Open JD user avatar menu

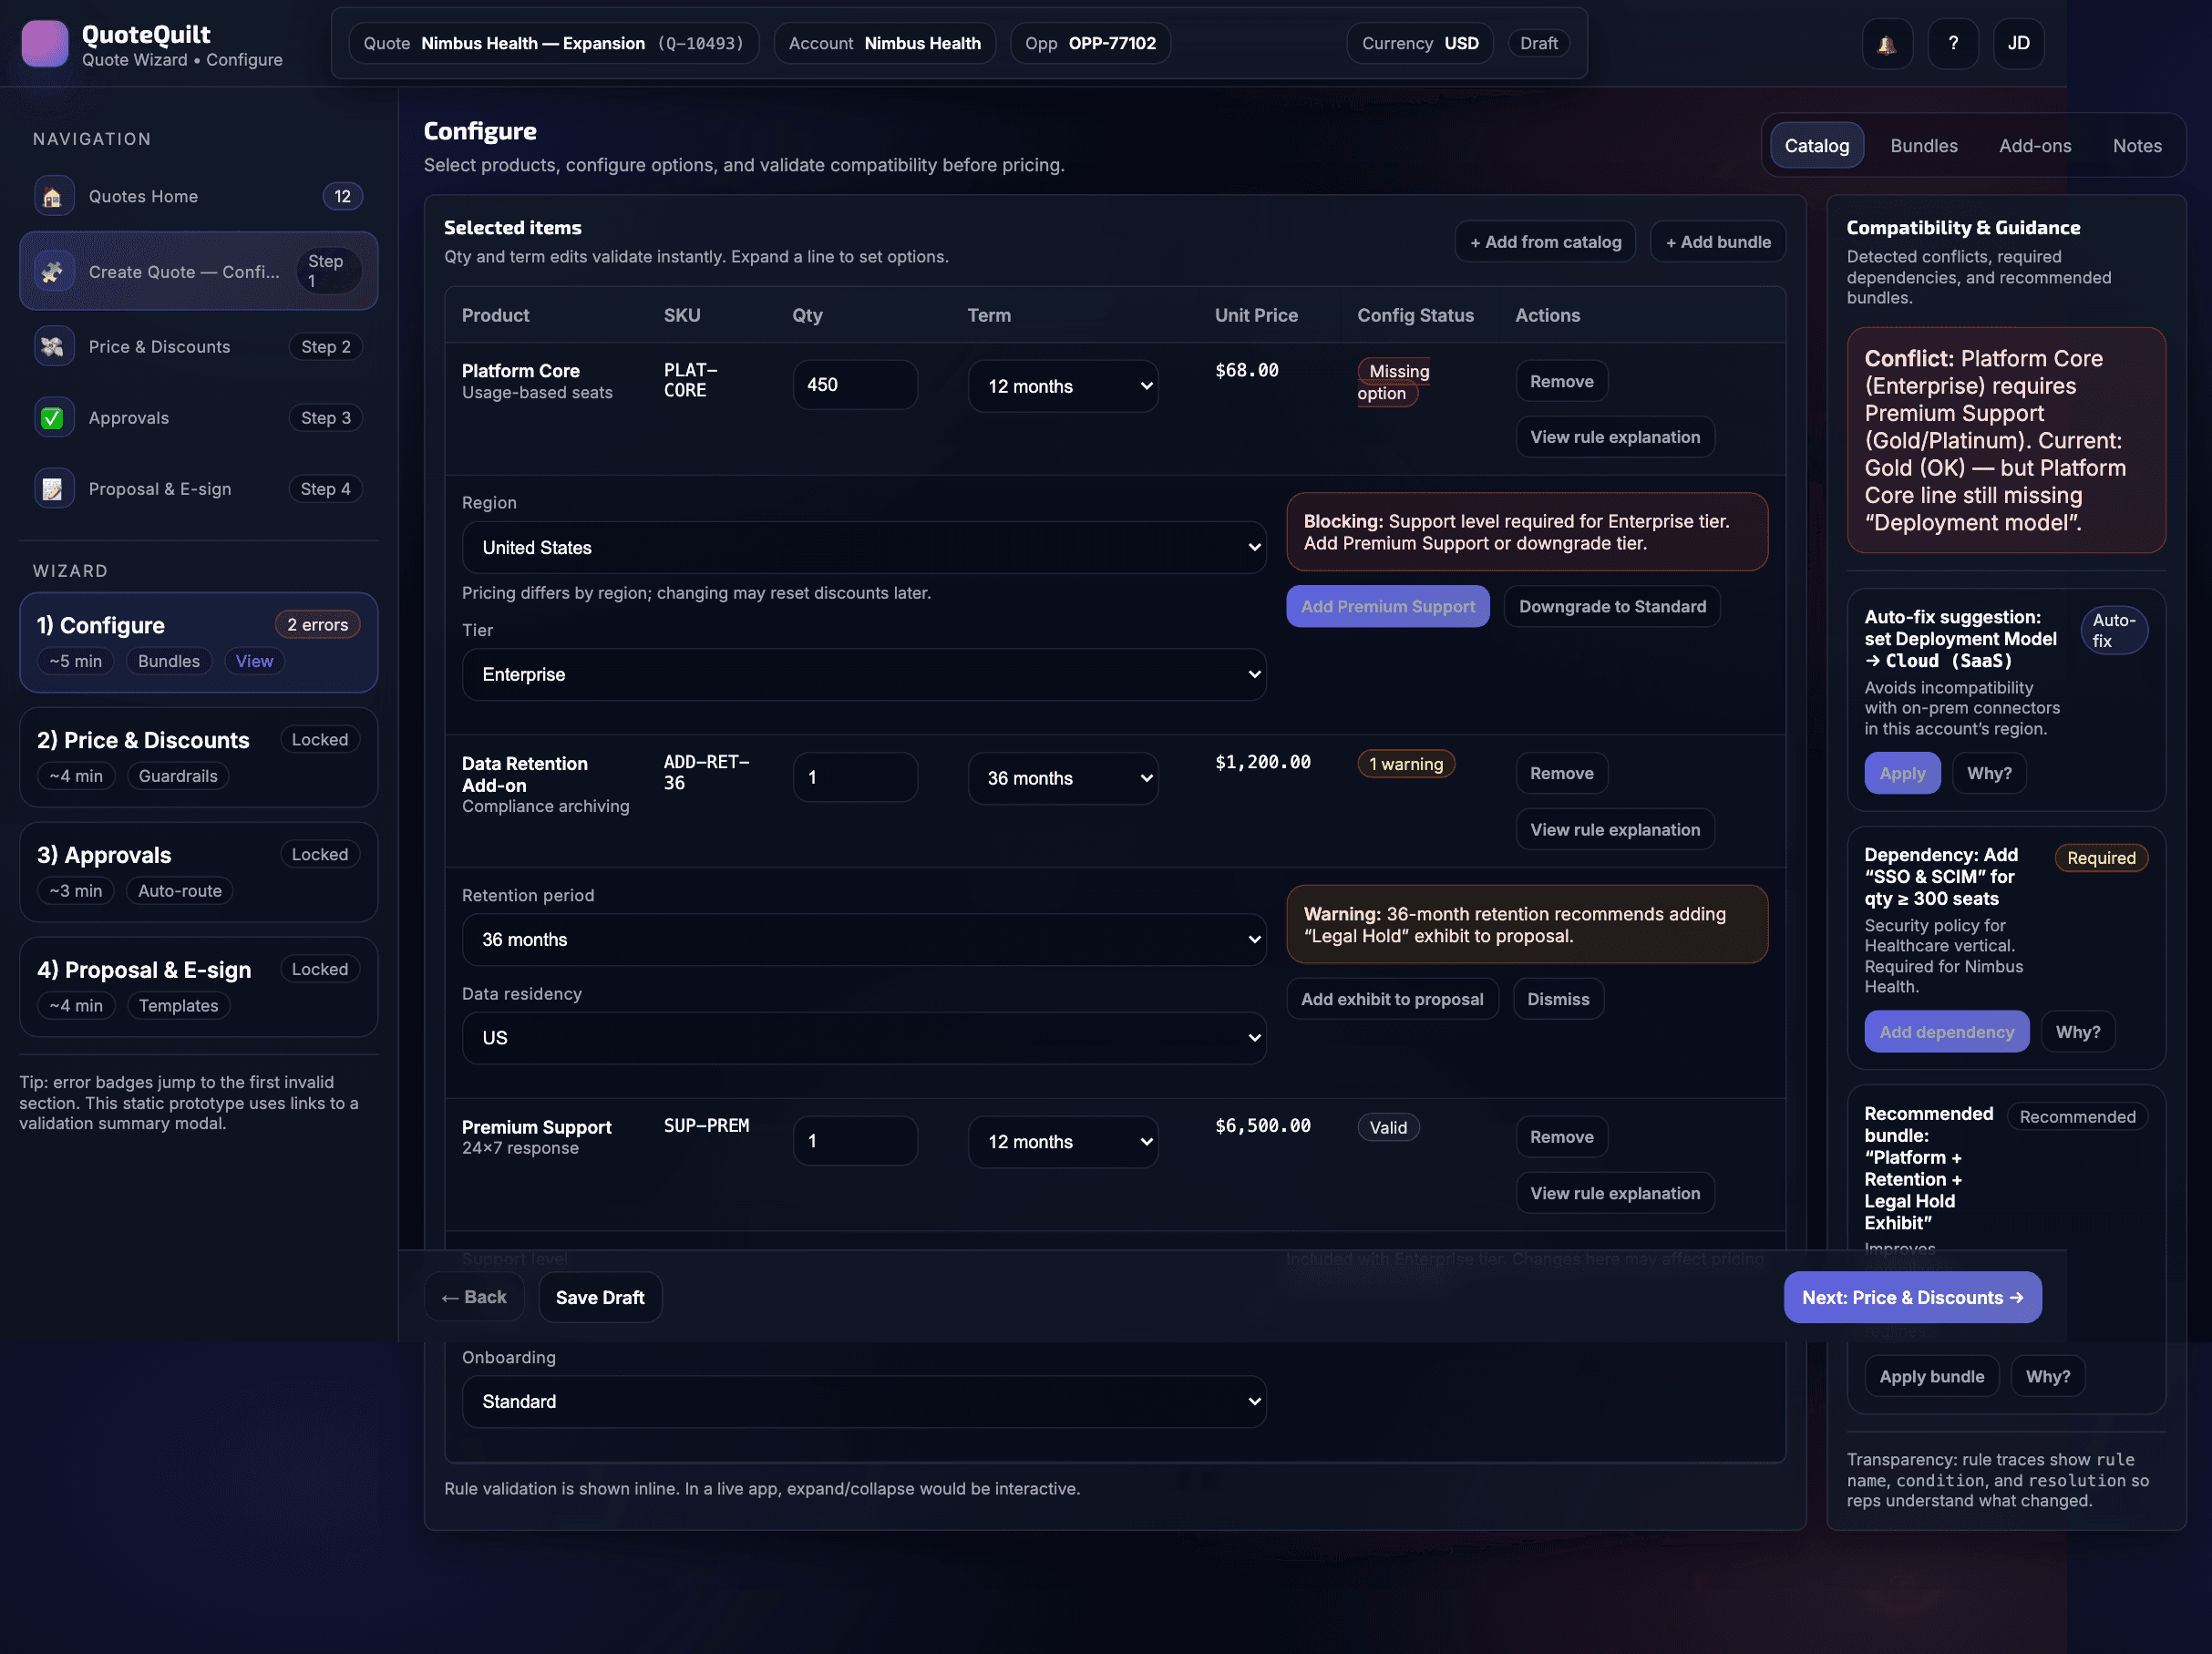coord(2018,44)
